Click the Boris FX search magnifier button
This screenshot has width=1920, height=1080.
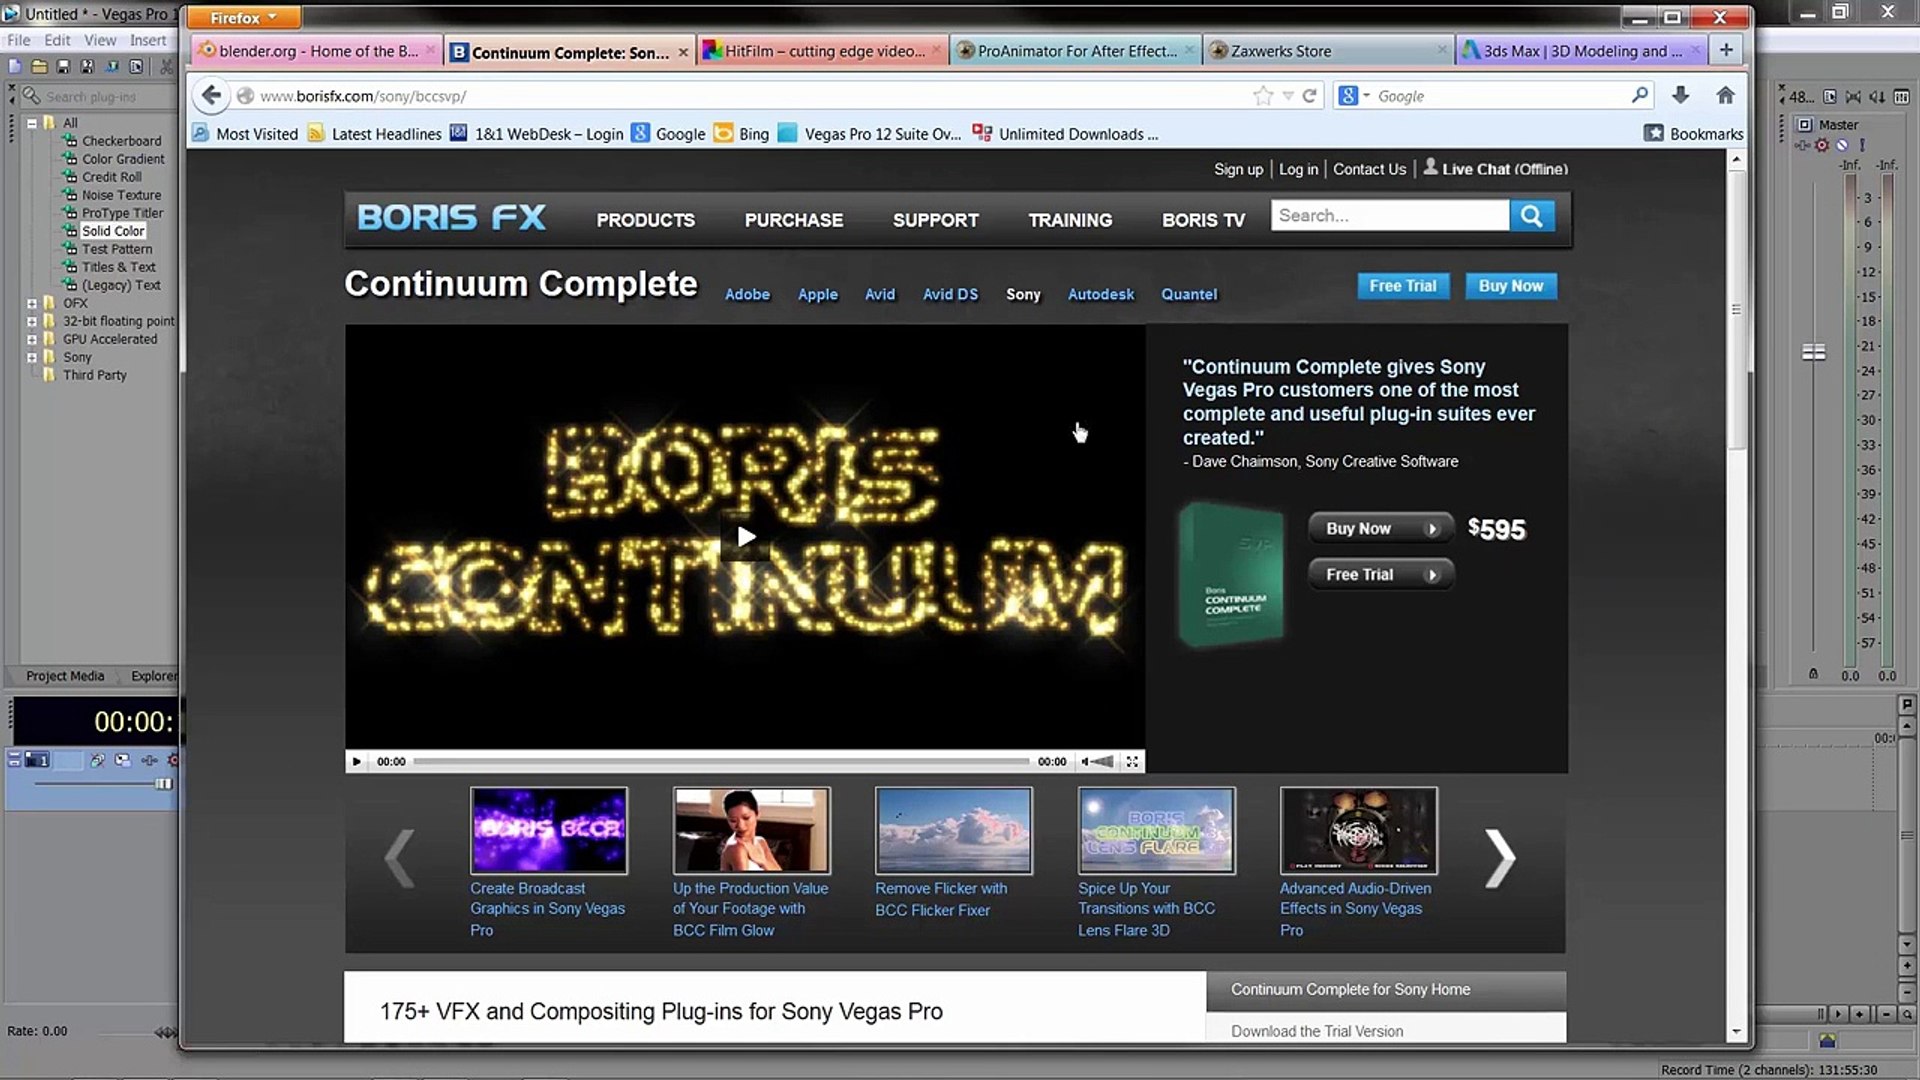tap(1532, 216)
